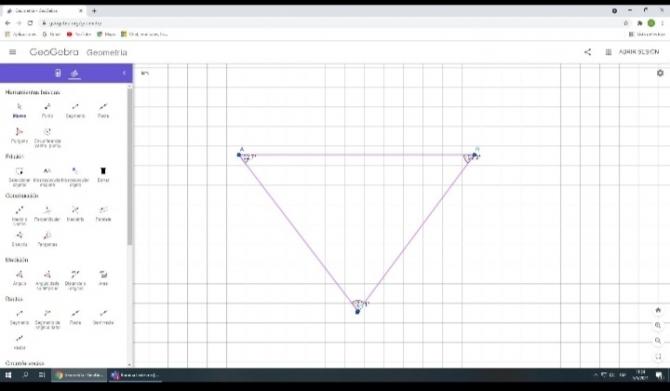Screen dimensions: 670x391
Task: Select the Semirrecta tool
Action: tap(103, 317)
